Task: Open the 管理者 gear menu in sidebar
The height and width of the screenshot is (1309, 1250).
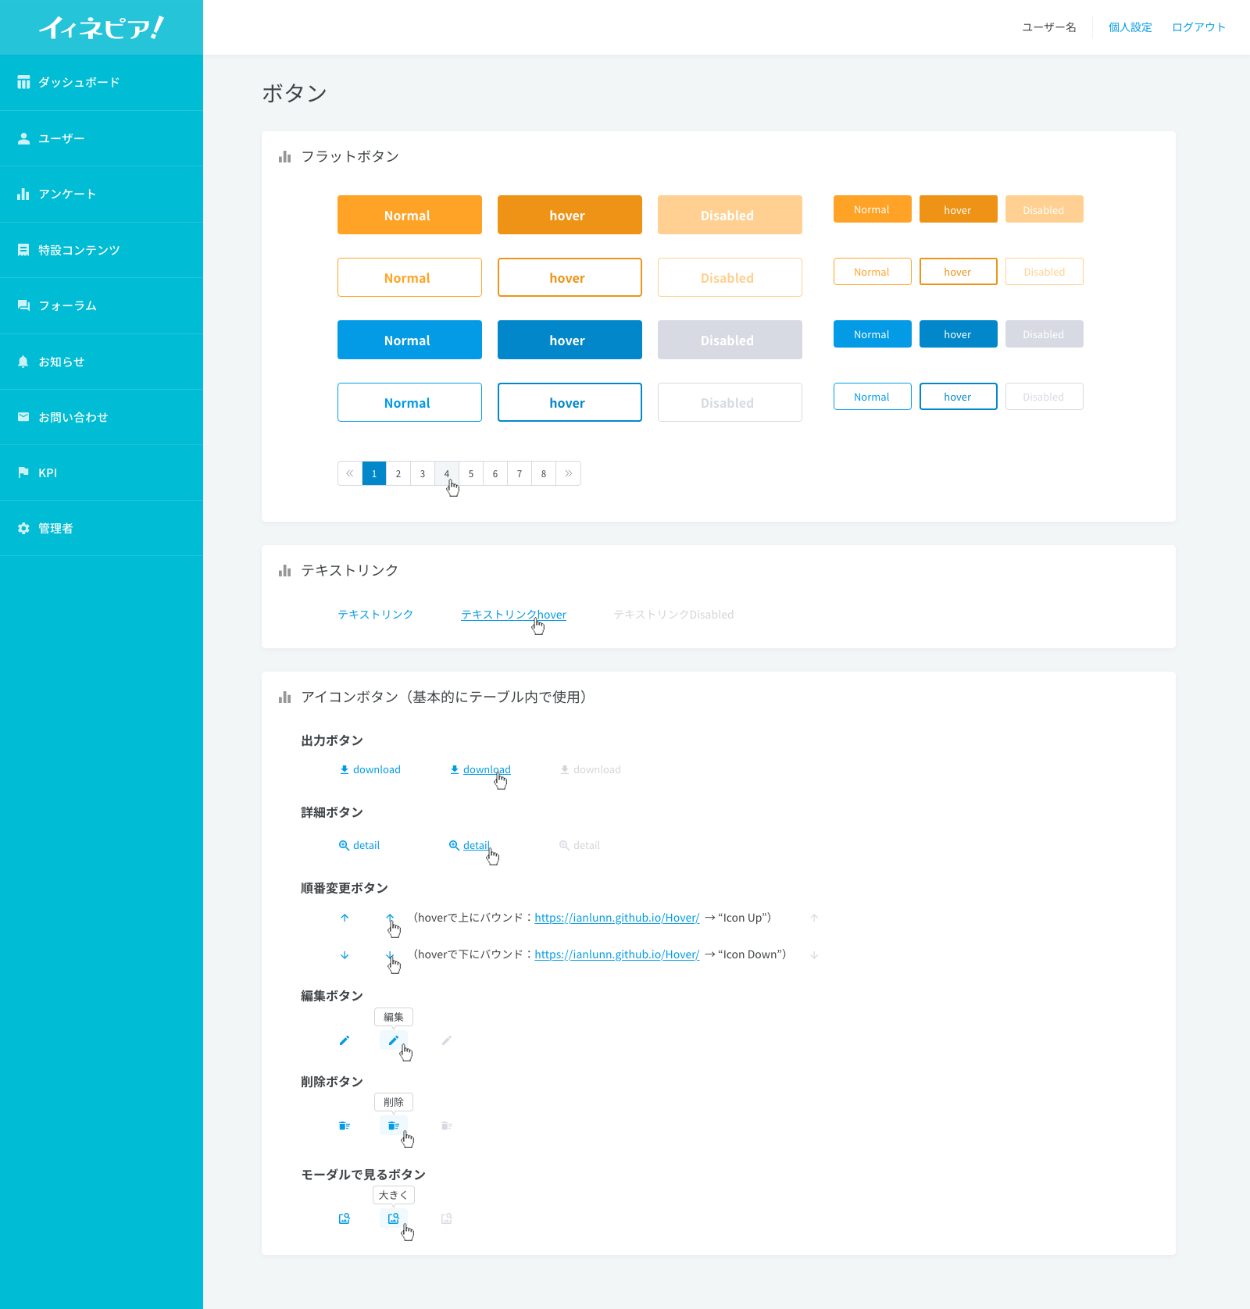Action: [x=56, y=528]
